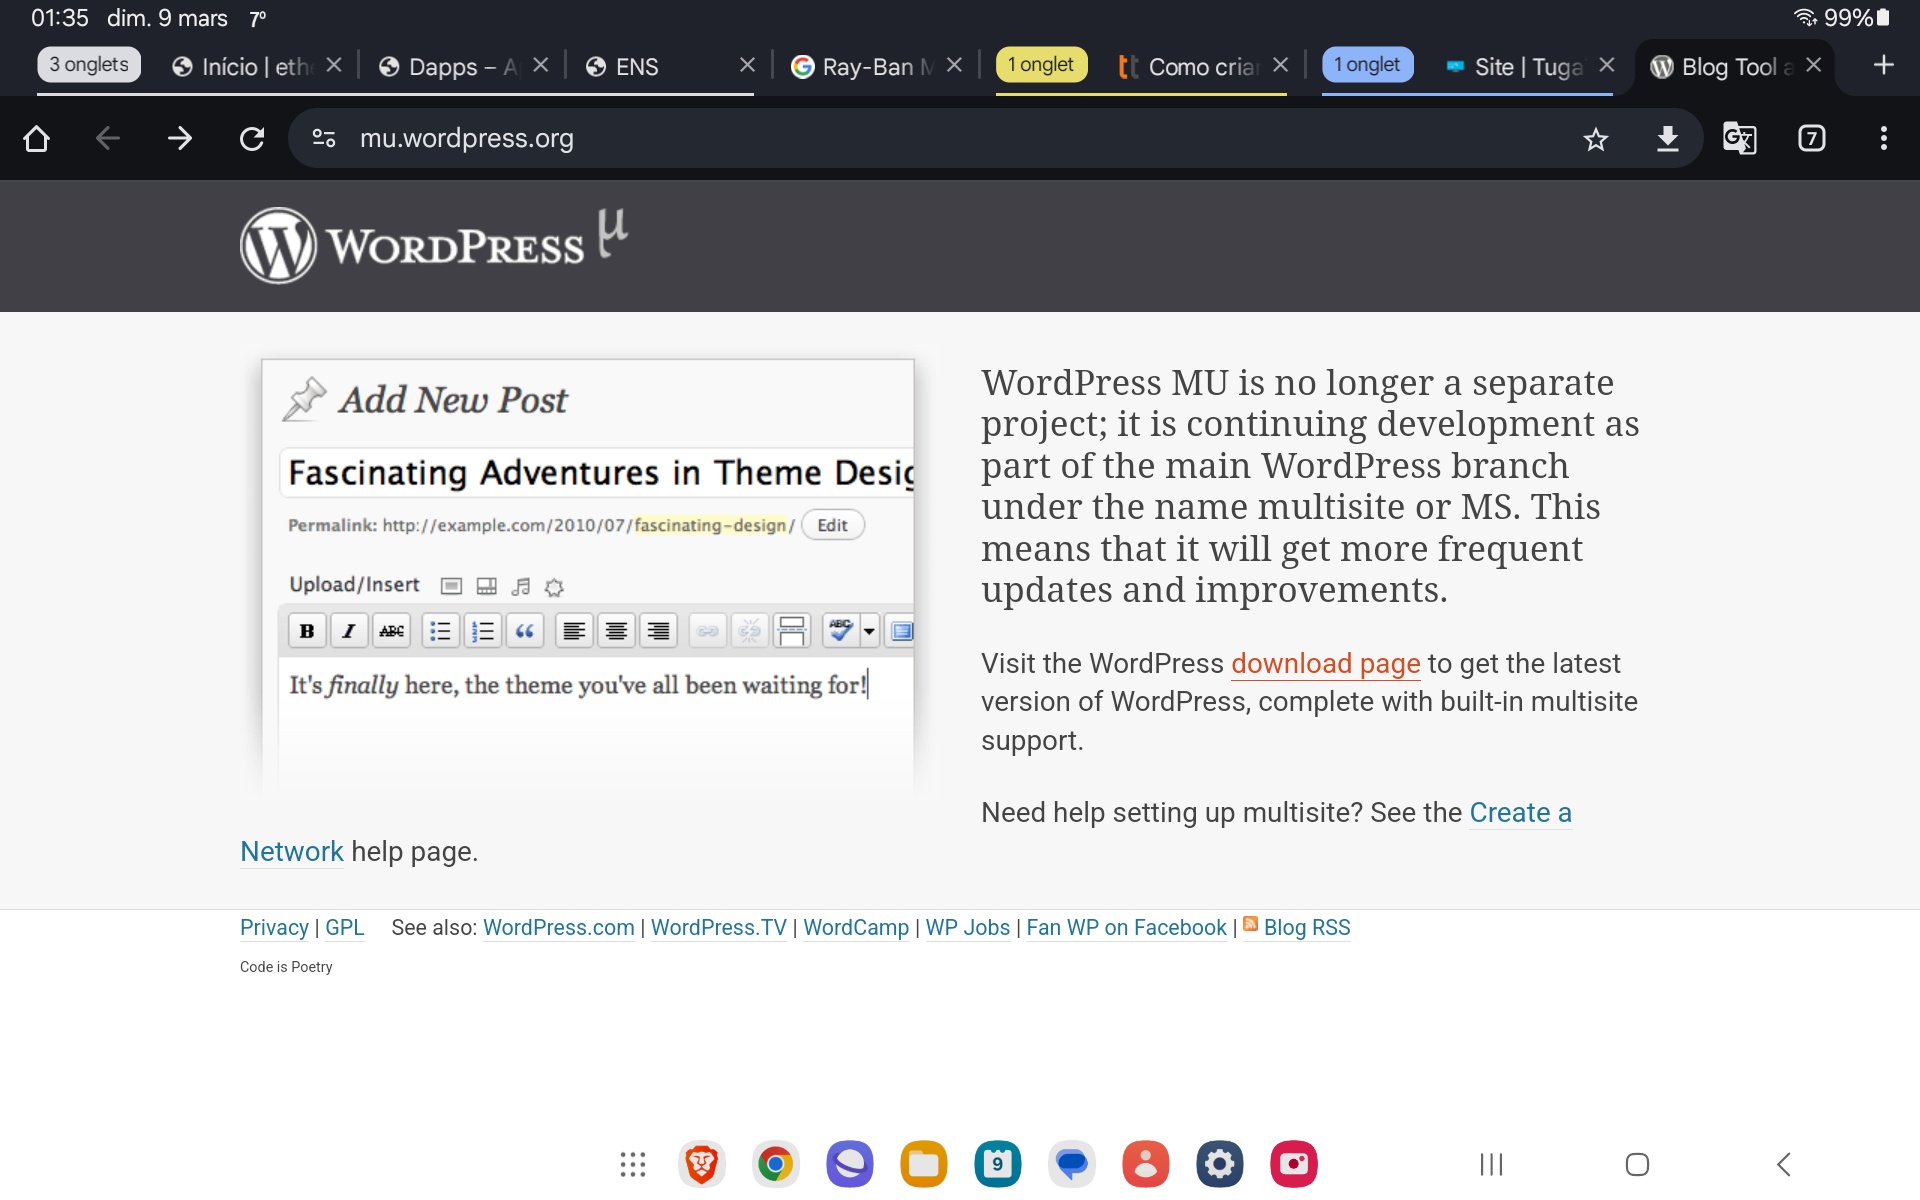The height and width of the screenshot is (1200, 1920).
Task: Go forward with the arrow button
Action: [x=180, y=138]
